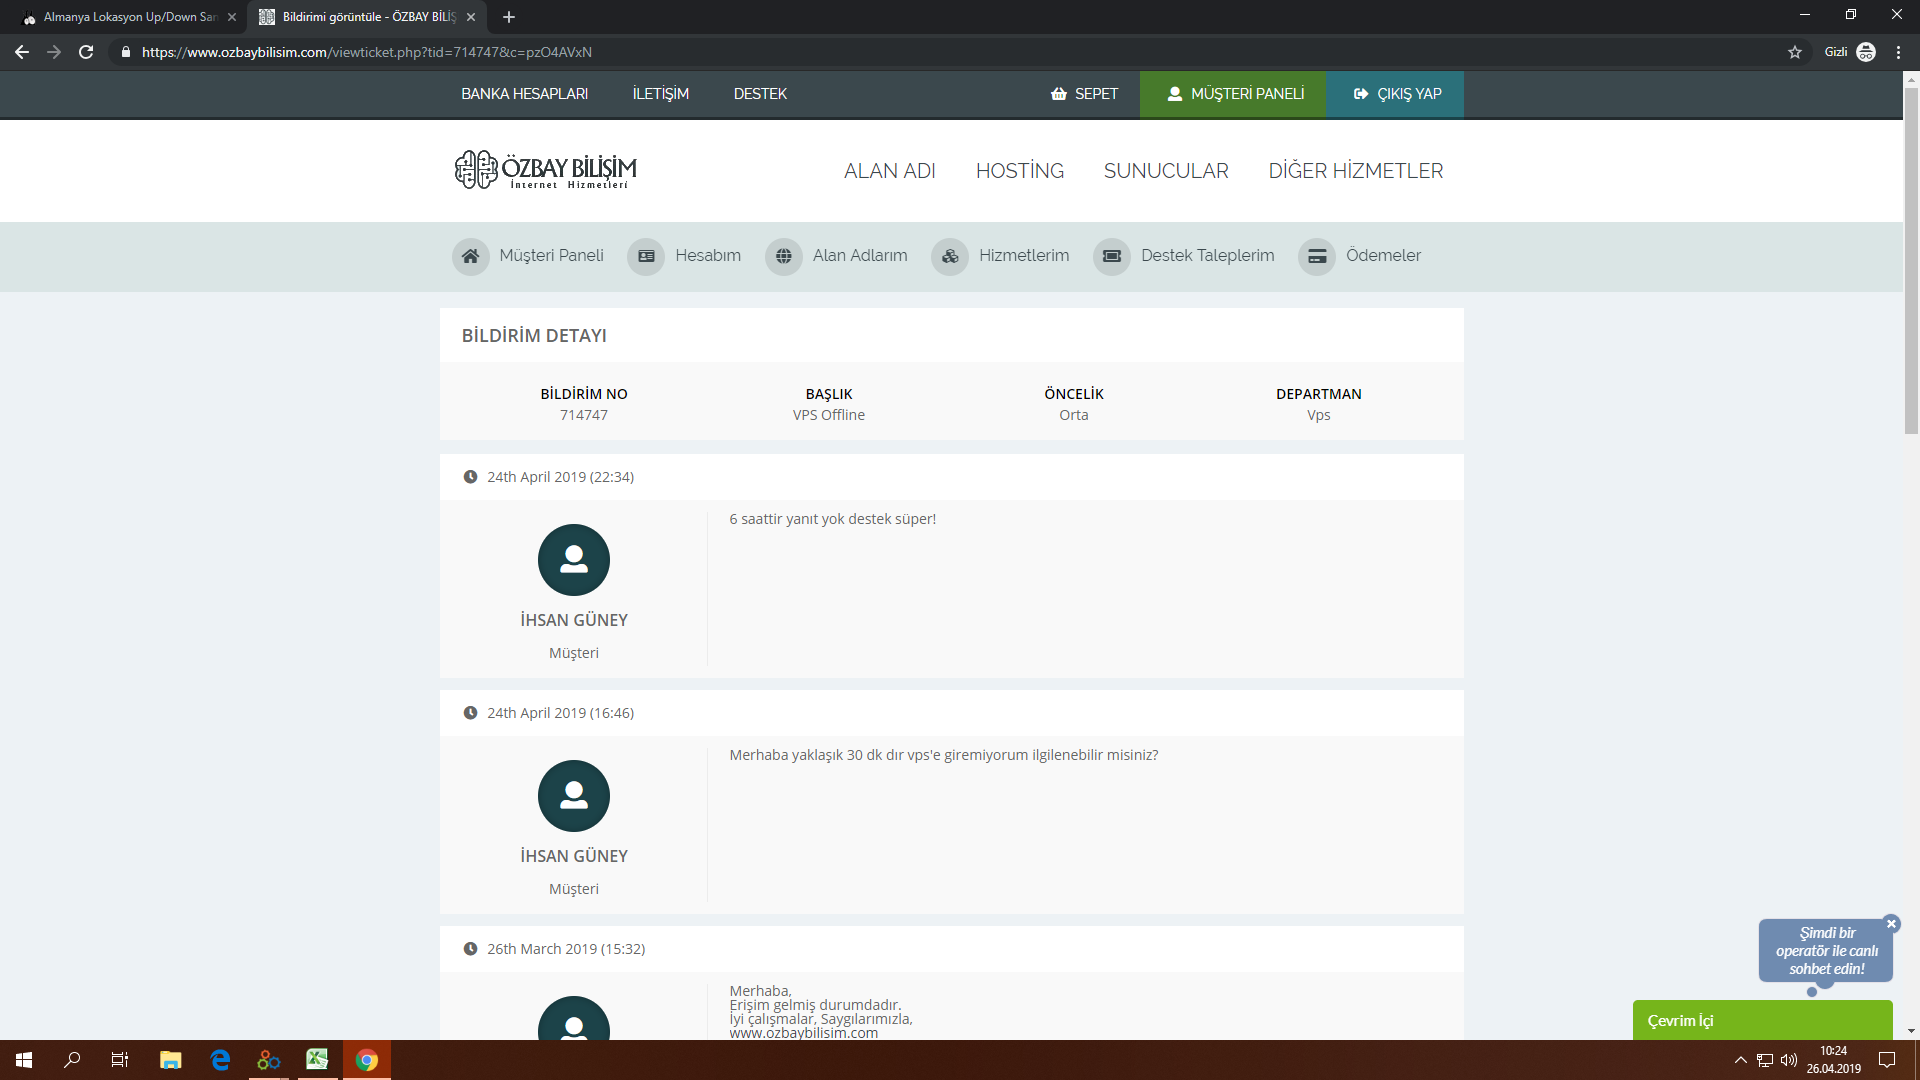The width and height of the screenshot is (1920, 1080).
Task: Bookmark page with the star icon
Action: (1795, 52)
